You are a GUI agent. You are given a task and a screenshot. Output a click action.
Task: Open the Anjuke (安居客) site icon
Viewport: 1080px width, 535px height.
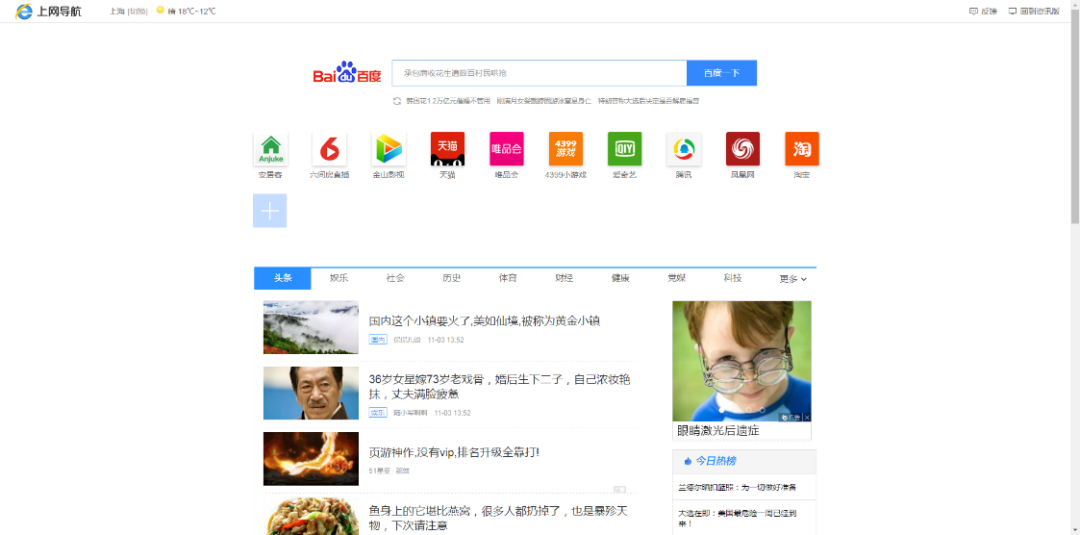coord(271,149)
